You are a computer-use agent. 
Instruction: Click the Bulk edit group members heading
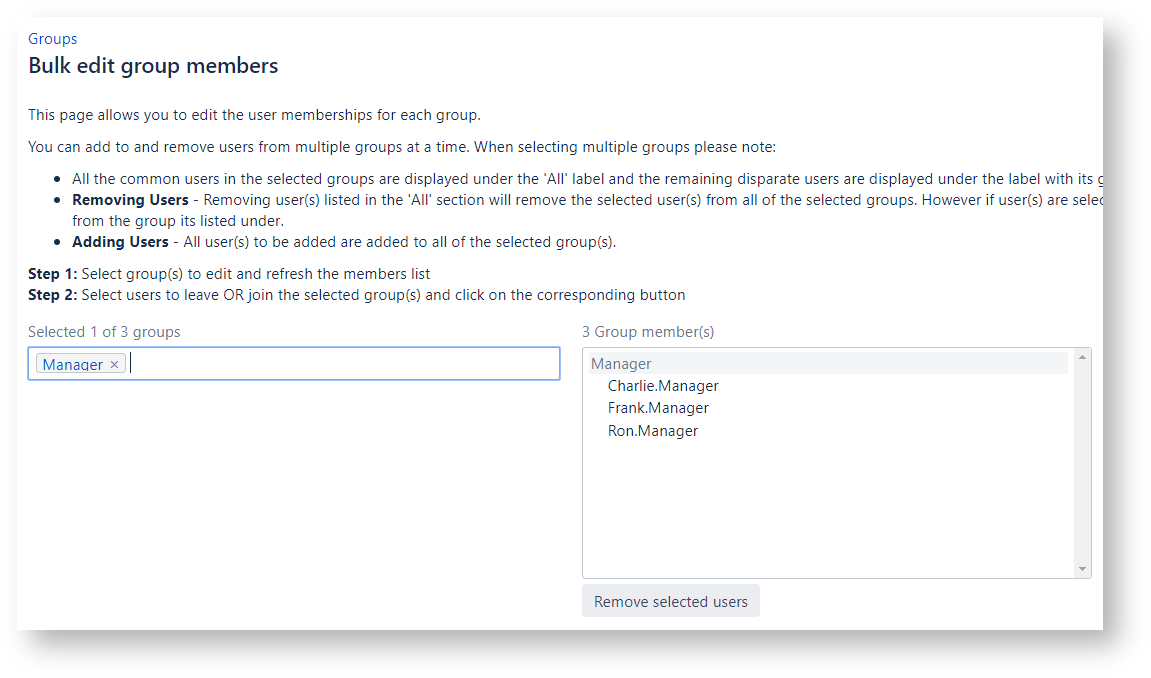point(153,67)
